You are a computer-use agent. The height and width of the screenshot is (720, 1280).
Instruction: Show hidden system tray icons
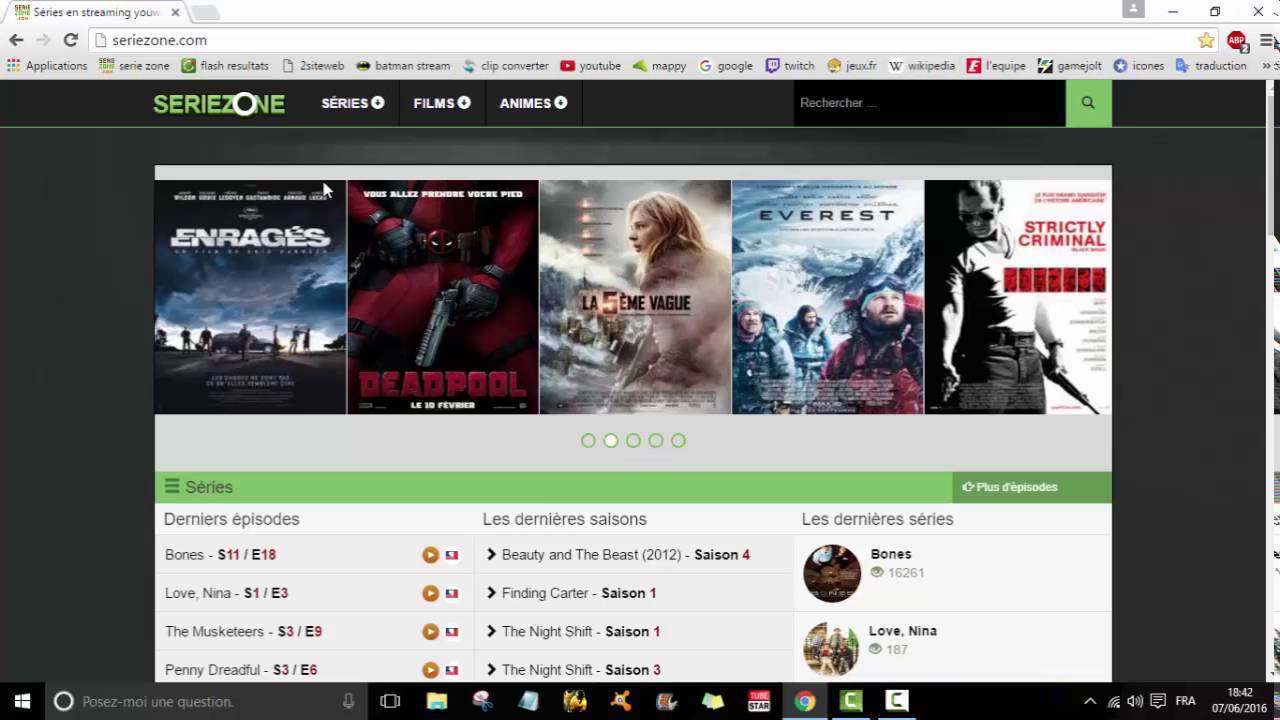point(1090,701)
